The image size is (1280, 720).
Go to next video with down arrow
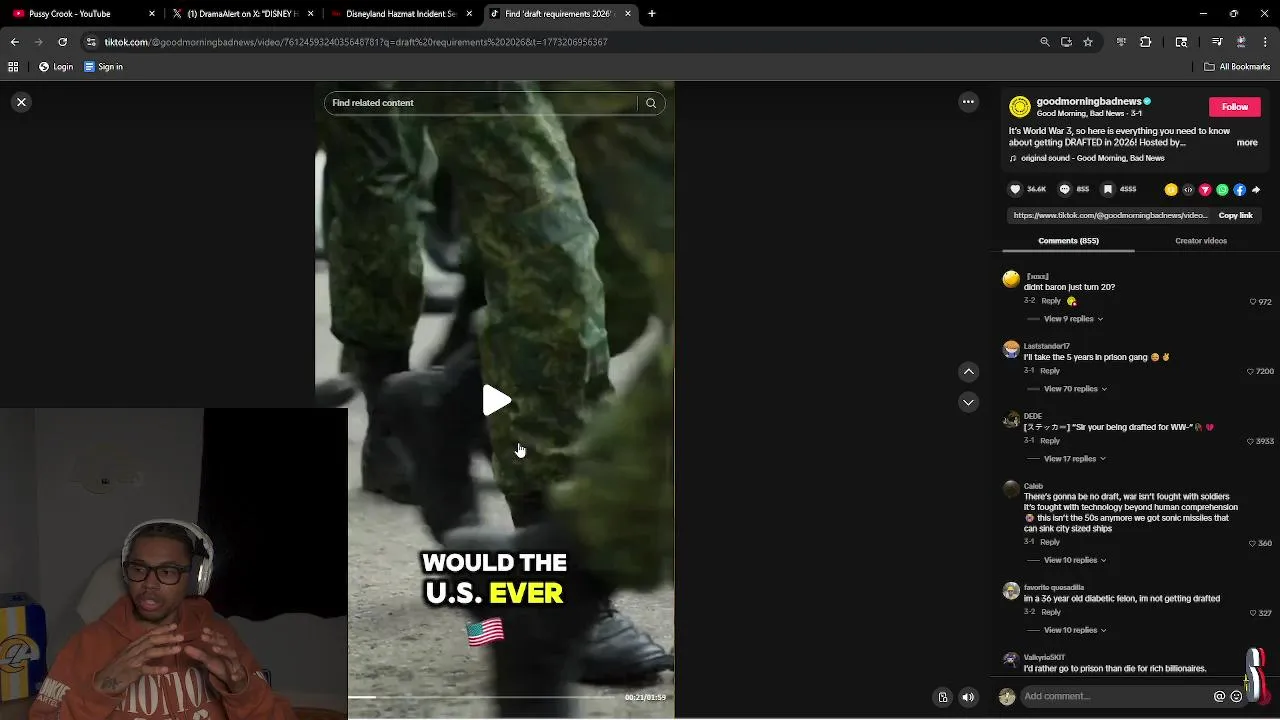point(968,402)
